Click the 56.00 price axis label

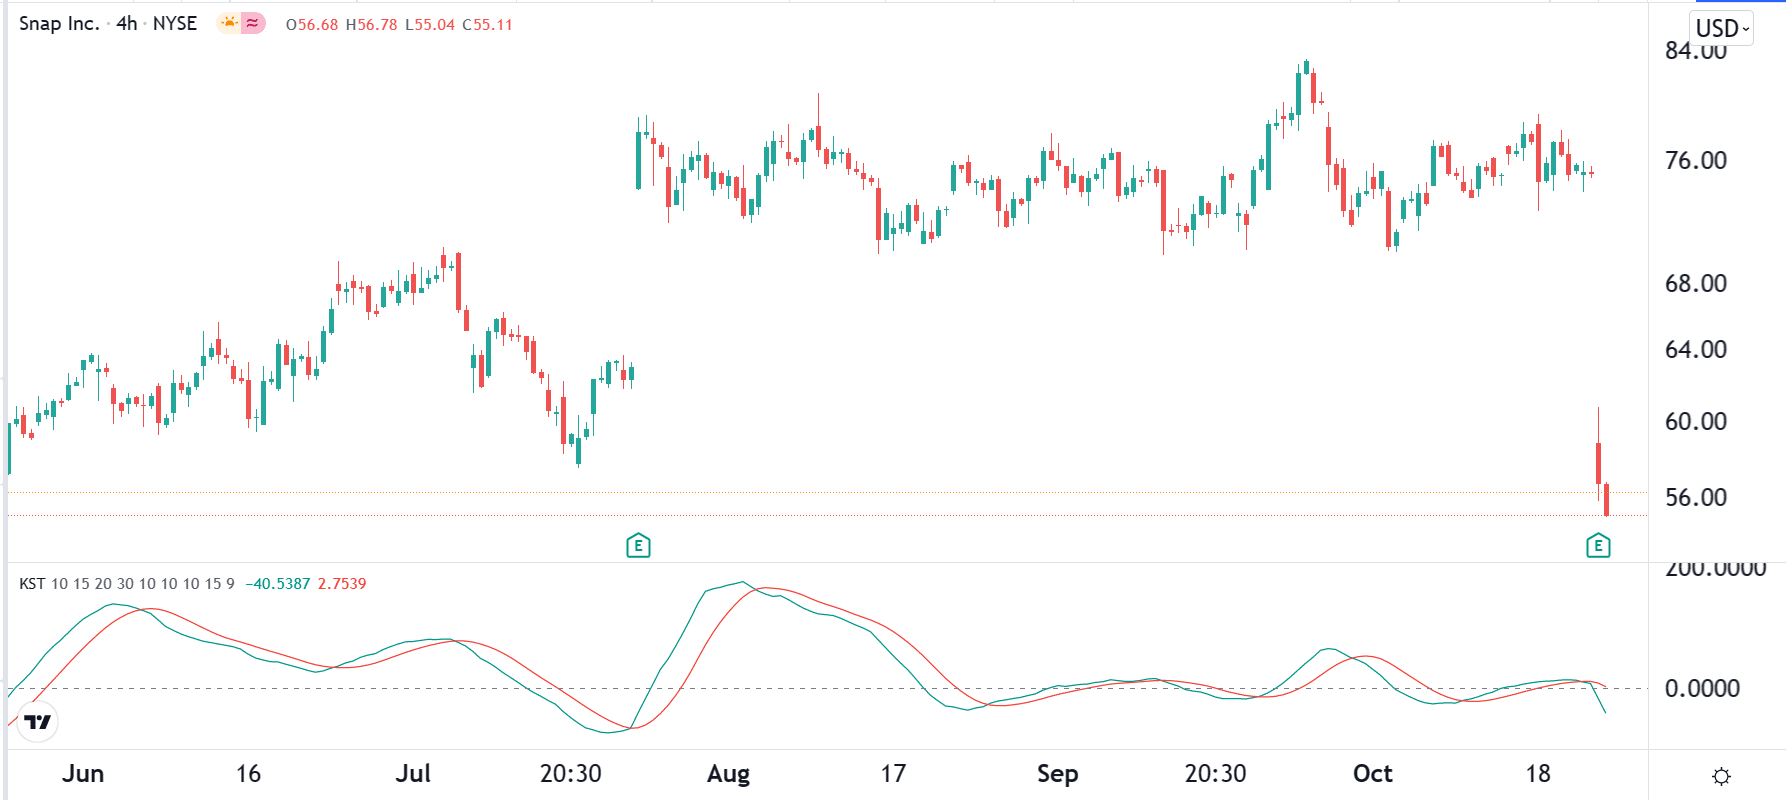tap(1695, 497)
